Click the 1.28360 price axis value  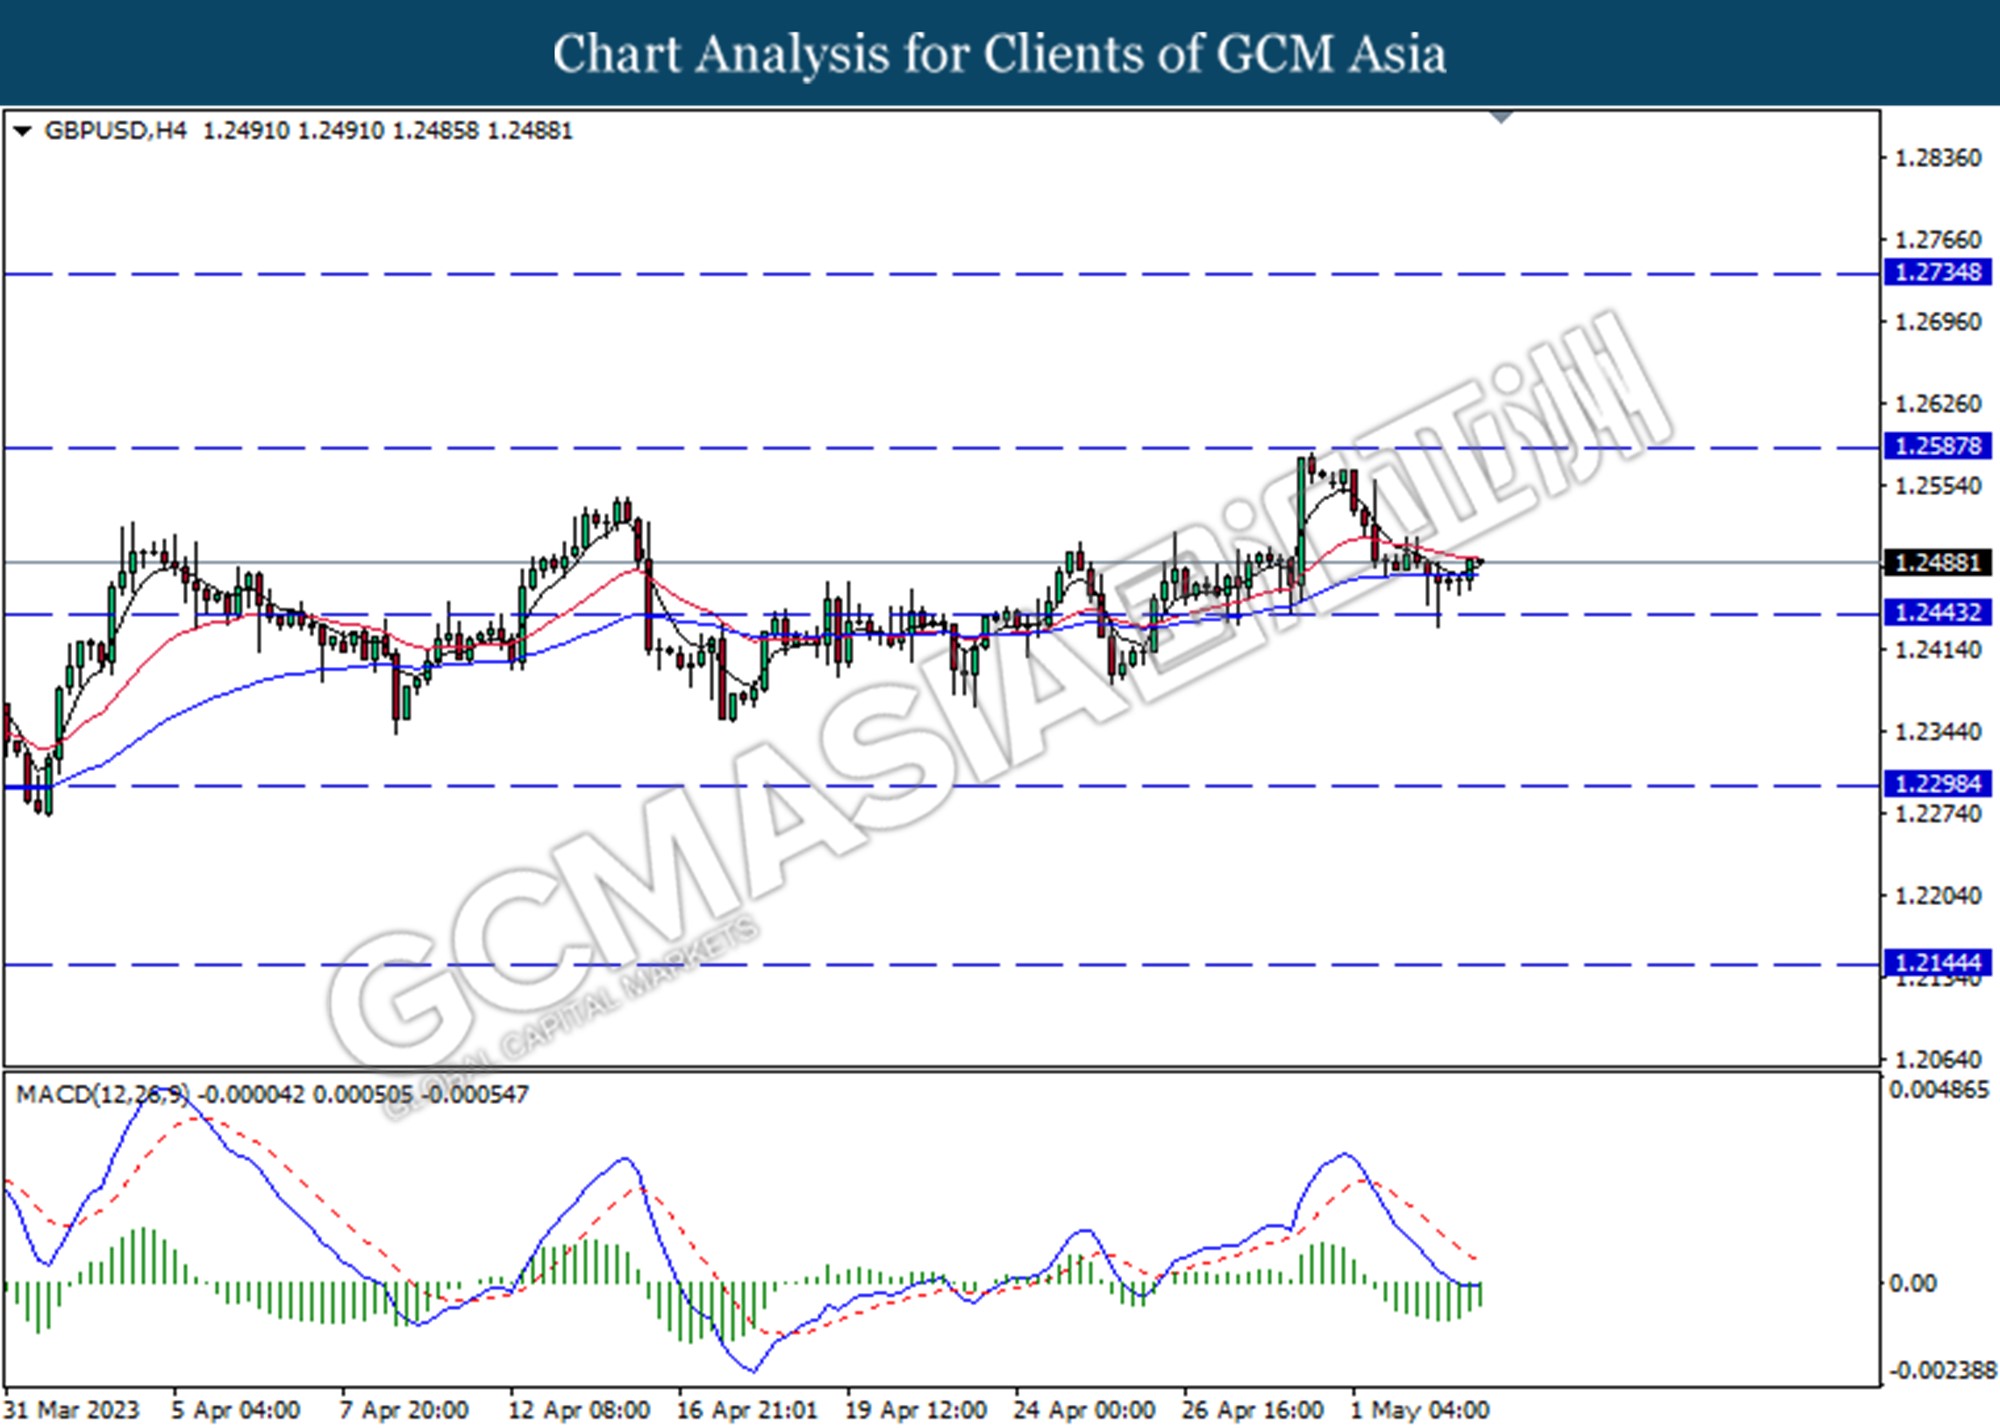pyautogui.click(x=1938, y=158)
